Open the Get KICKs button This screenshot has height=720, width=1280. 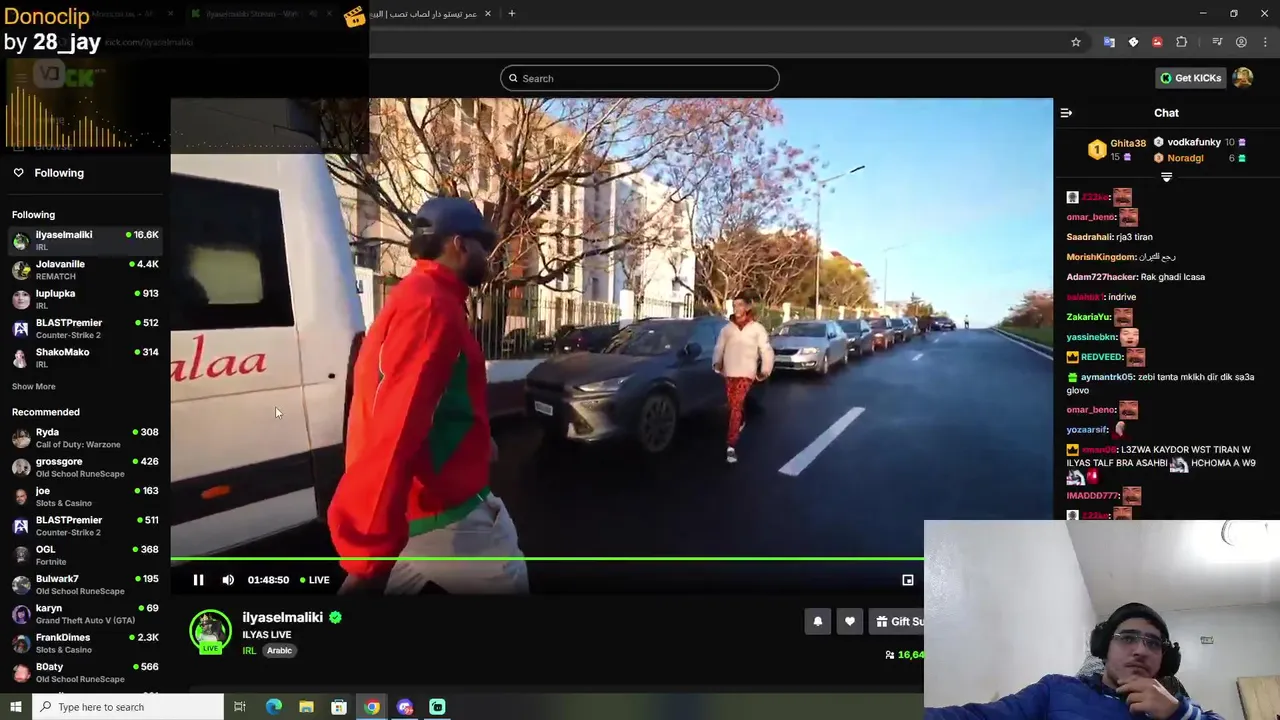click(1190, 78)
